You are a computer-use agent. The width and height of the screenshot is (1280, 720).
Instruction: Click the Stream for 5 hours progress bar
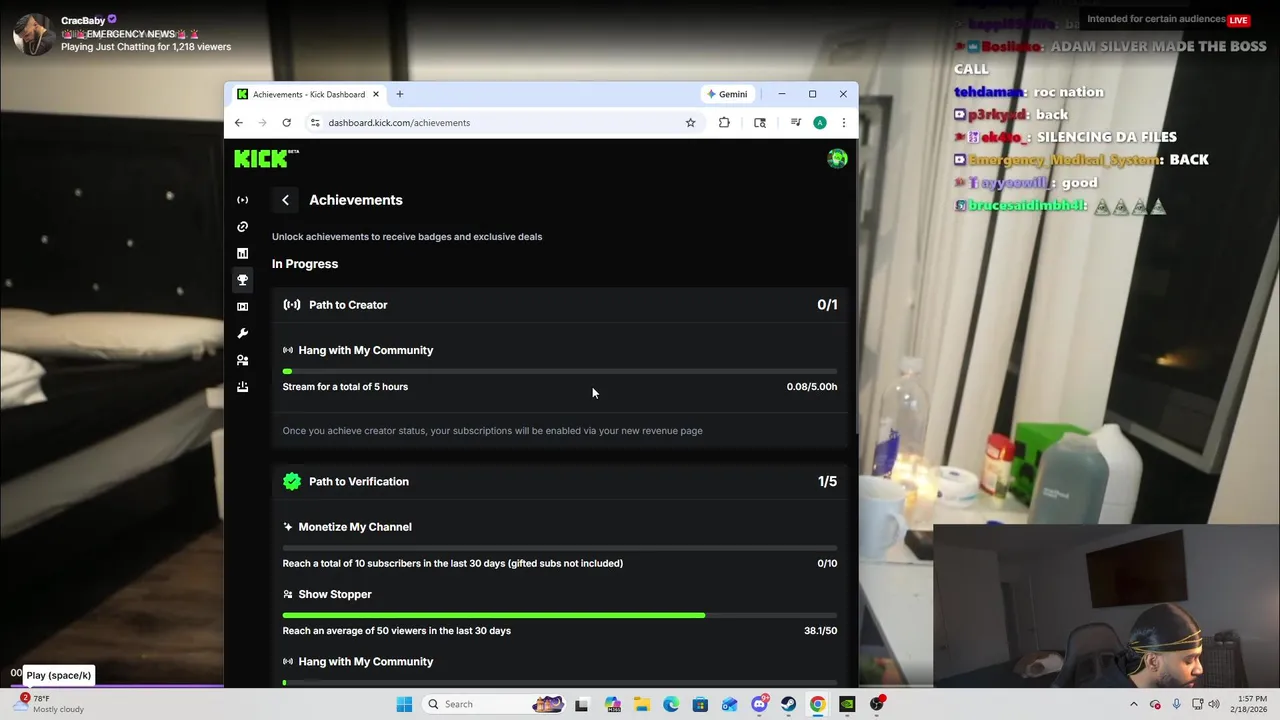click(x=560, y=371)
